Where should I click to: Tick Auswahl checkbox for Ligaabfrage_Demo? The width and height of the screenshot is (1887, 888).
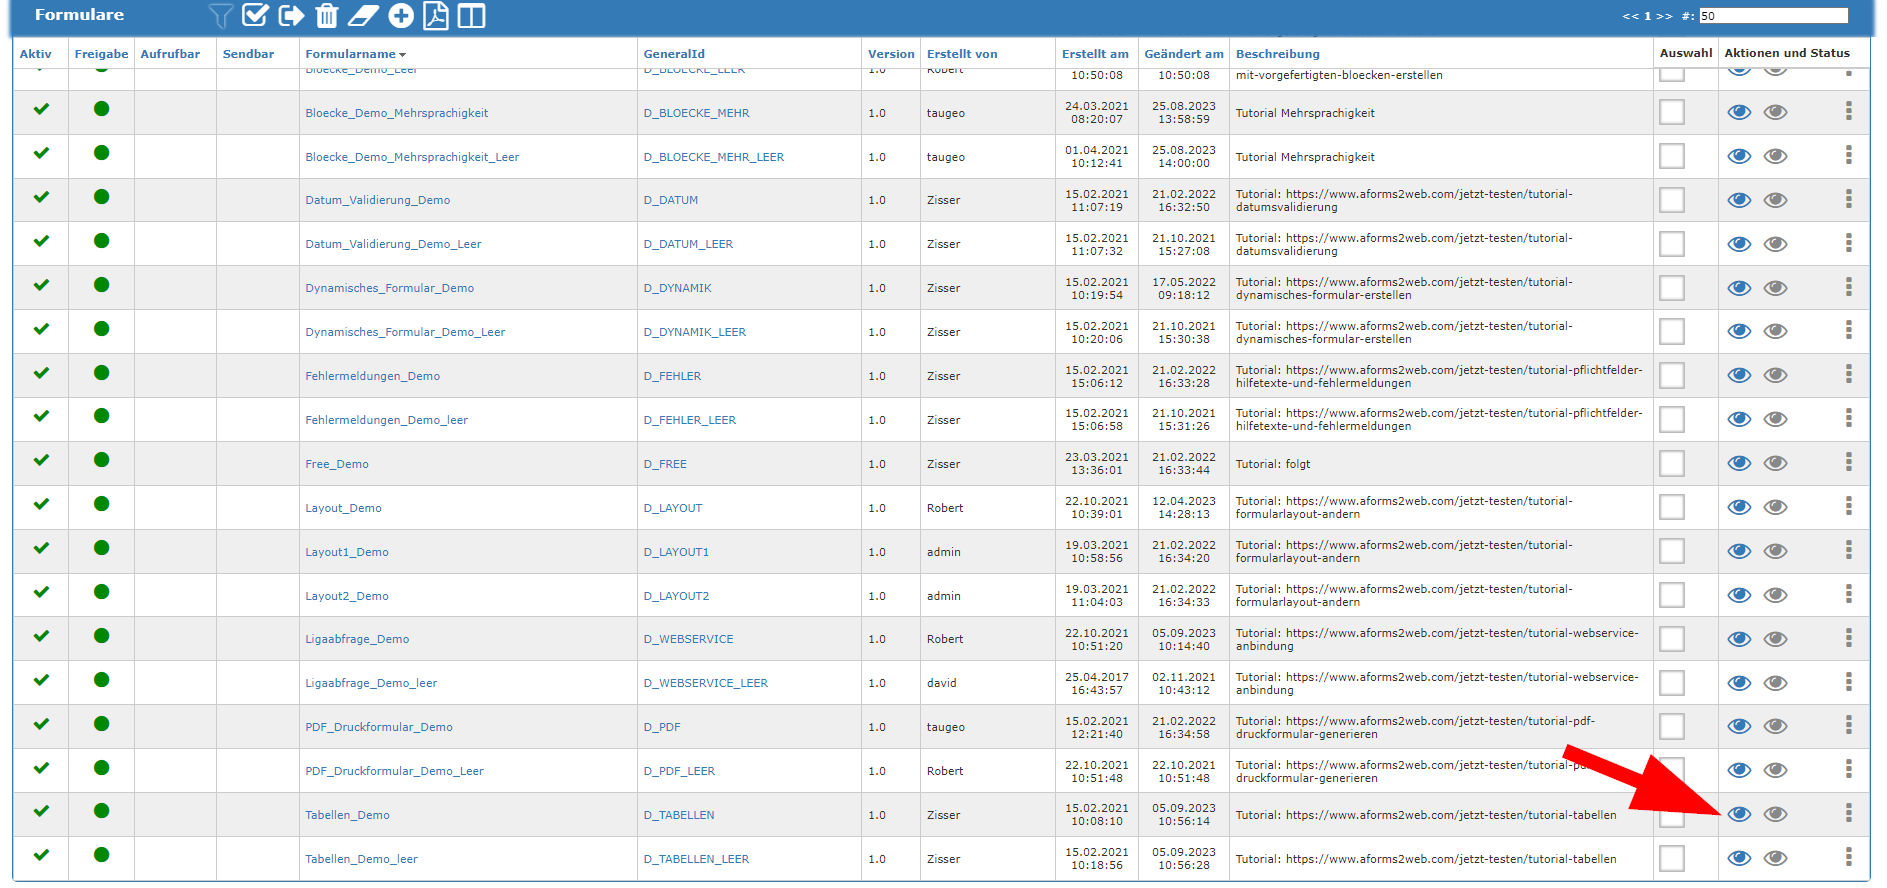pos(1672,639)
